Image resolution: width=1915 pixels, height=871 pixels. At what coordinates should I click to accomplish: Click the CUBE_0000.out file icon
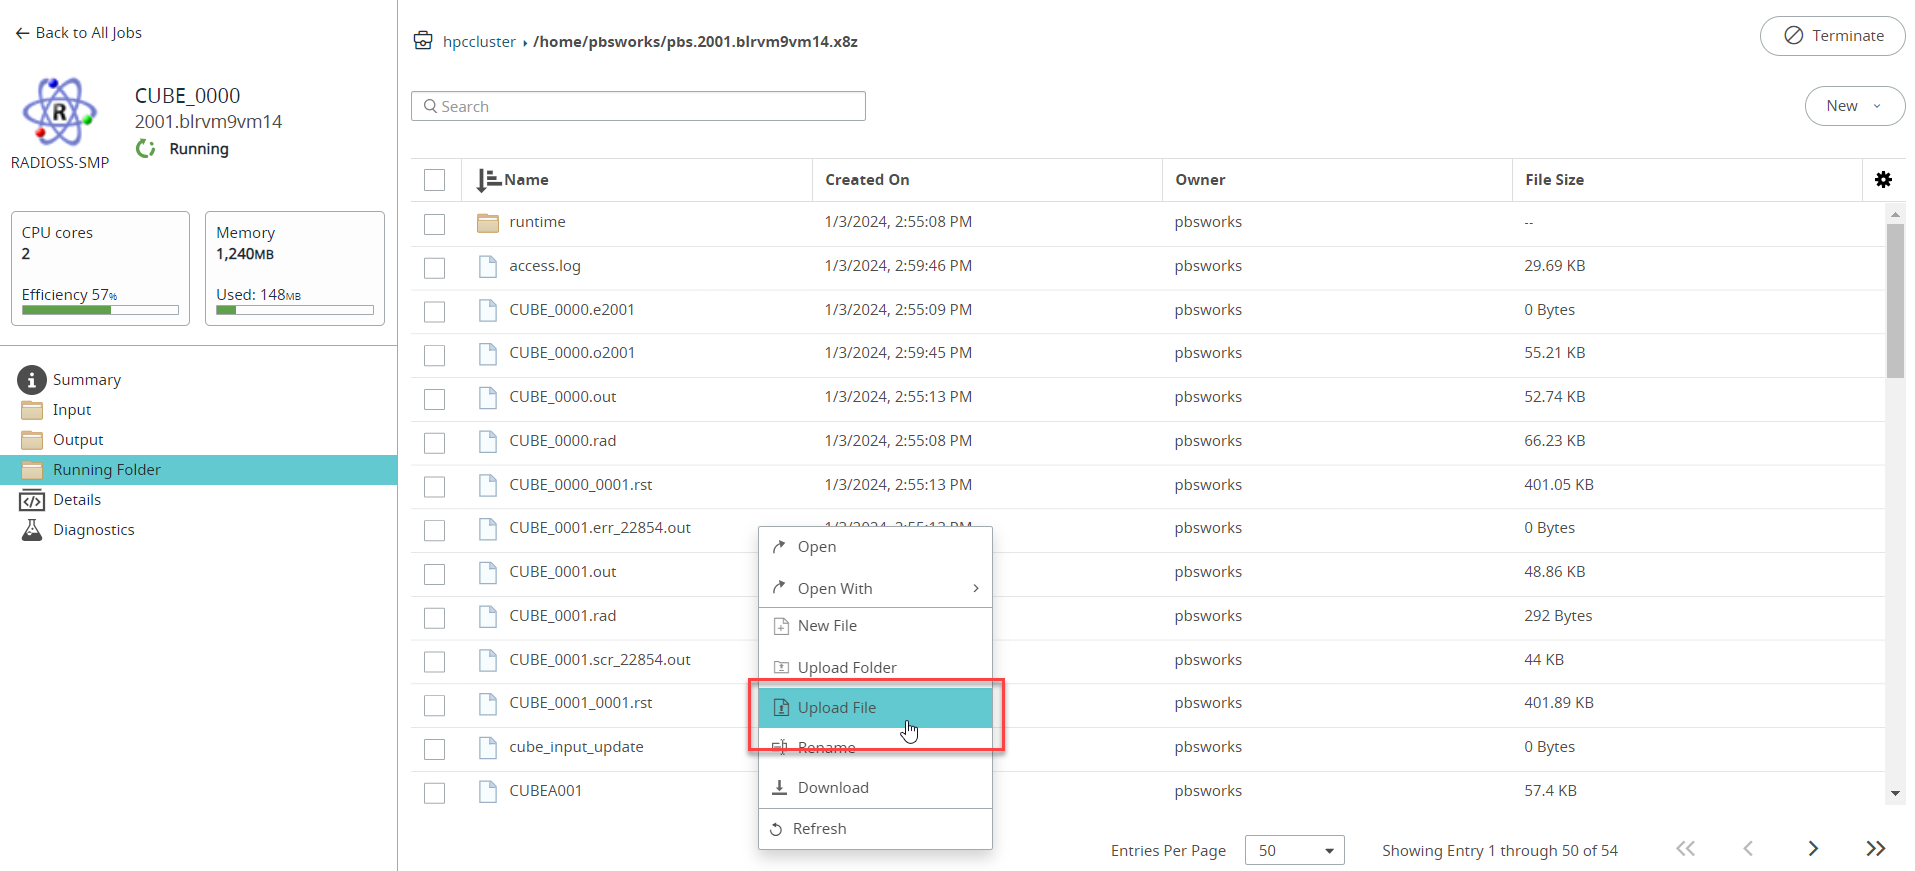click(x=488, y=397)
